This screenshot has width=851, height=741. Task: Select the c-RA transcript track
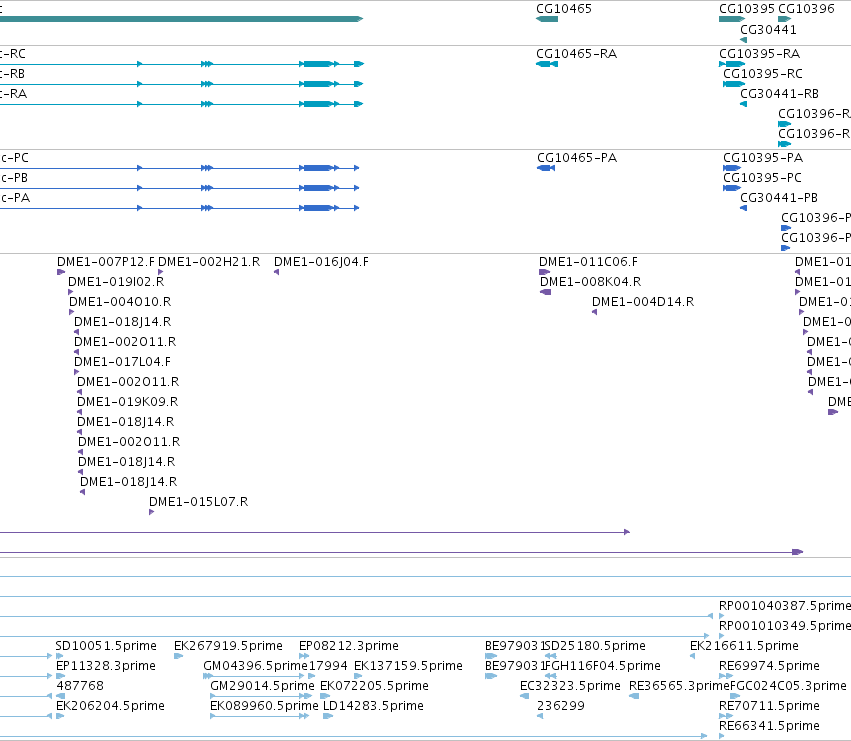tap(181, 104)
